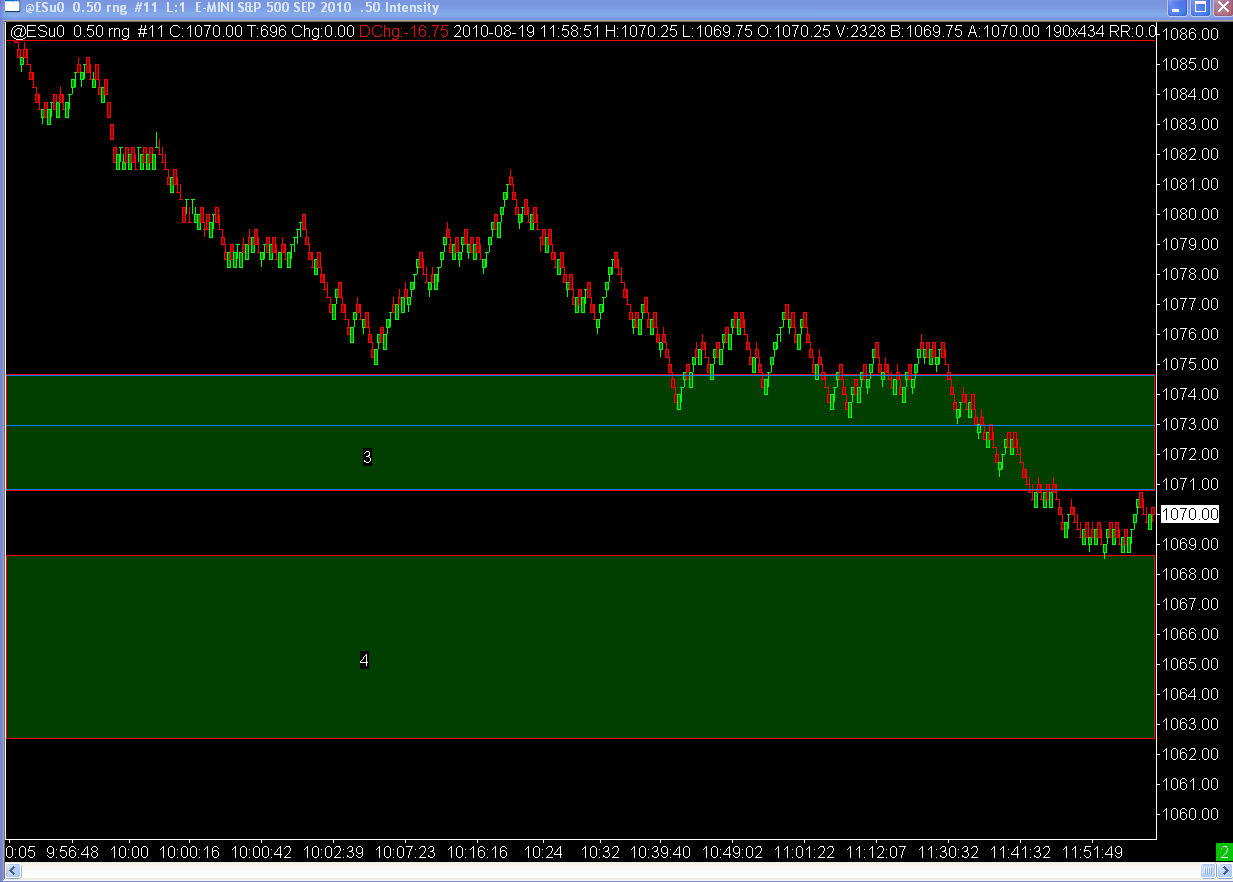
Task: Click the 11:01:22 time axis label
Action: pos(805,852)
